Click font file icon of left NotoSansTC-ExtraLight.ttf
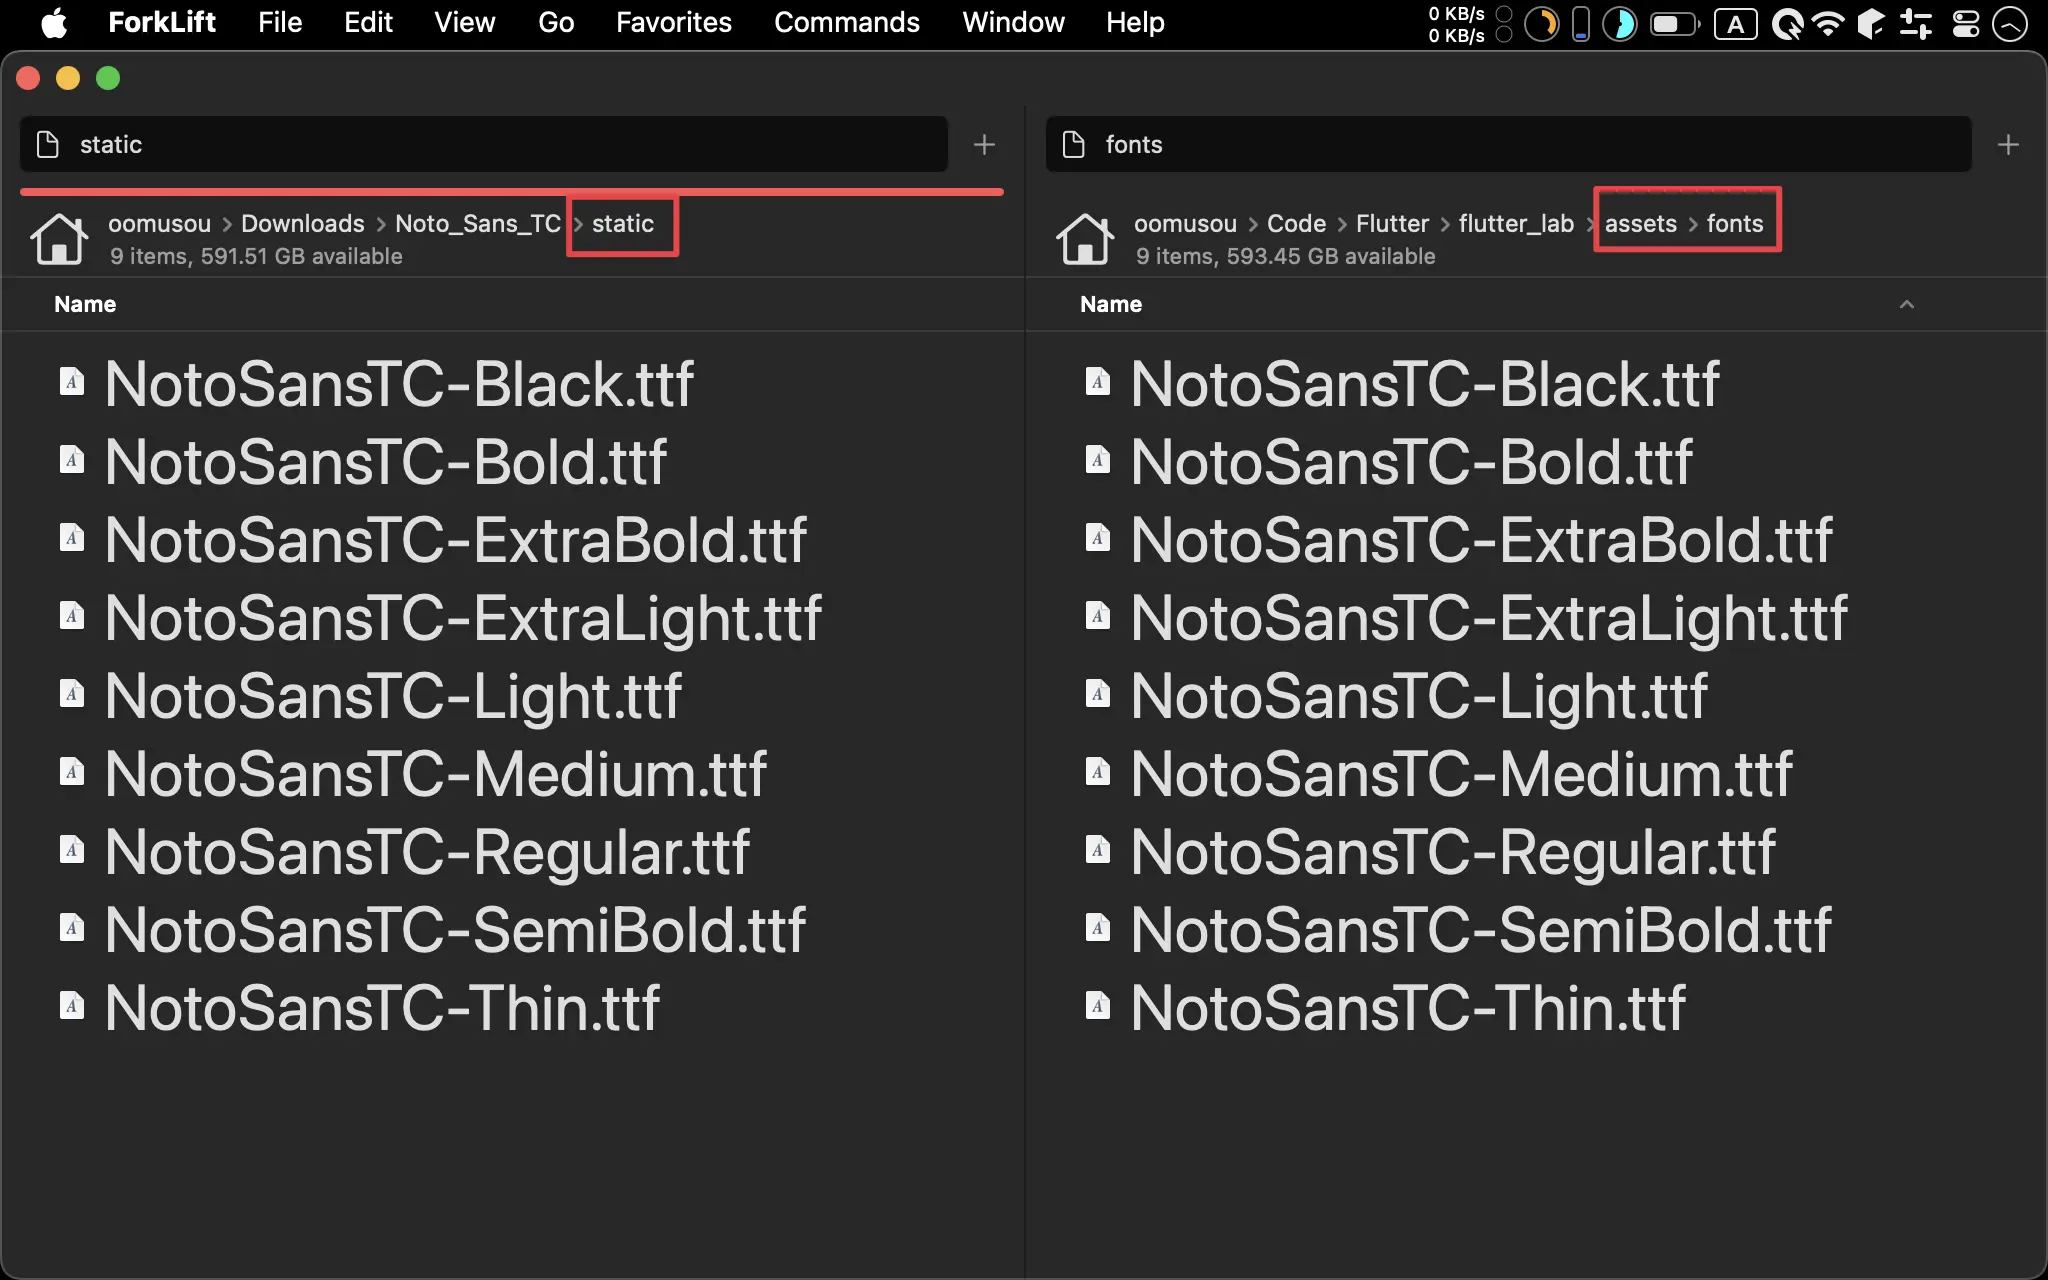Screen dimensions: 2048x1280 point(72,616)
